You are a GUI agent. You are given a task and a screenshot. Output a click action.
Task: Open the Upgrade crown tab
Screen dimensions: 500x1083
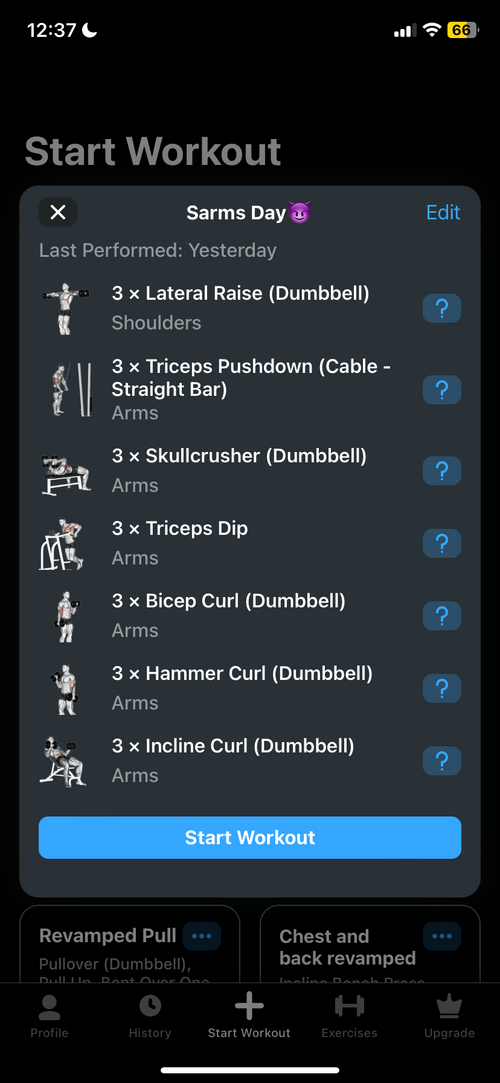450,1016
